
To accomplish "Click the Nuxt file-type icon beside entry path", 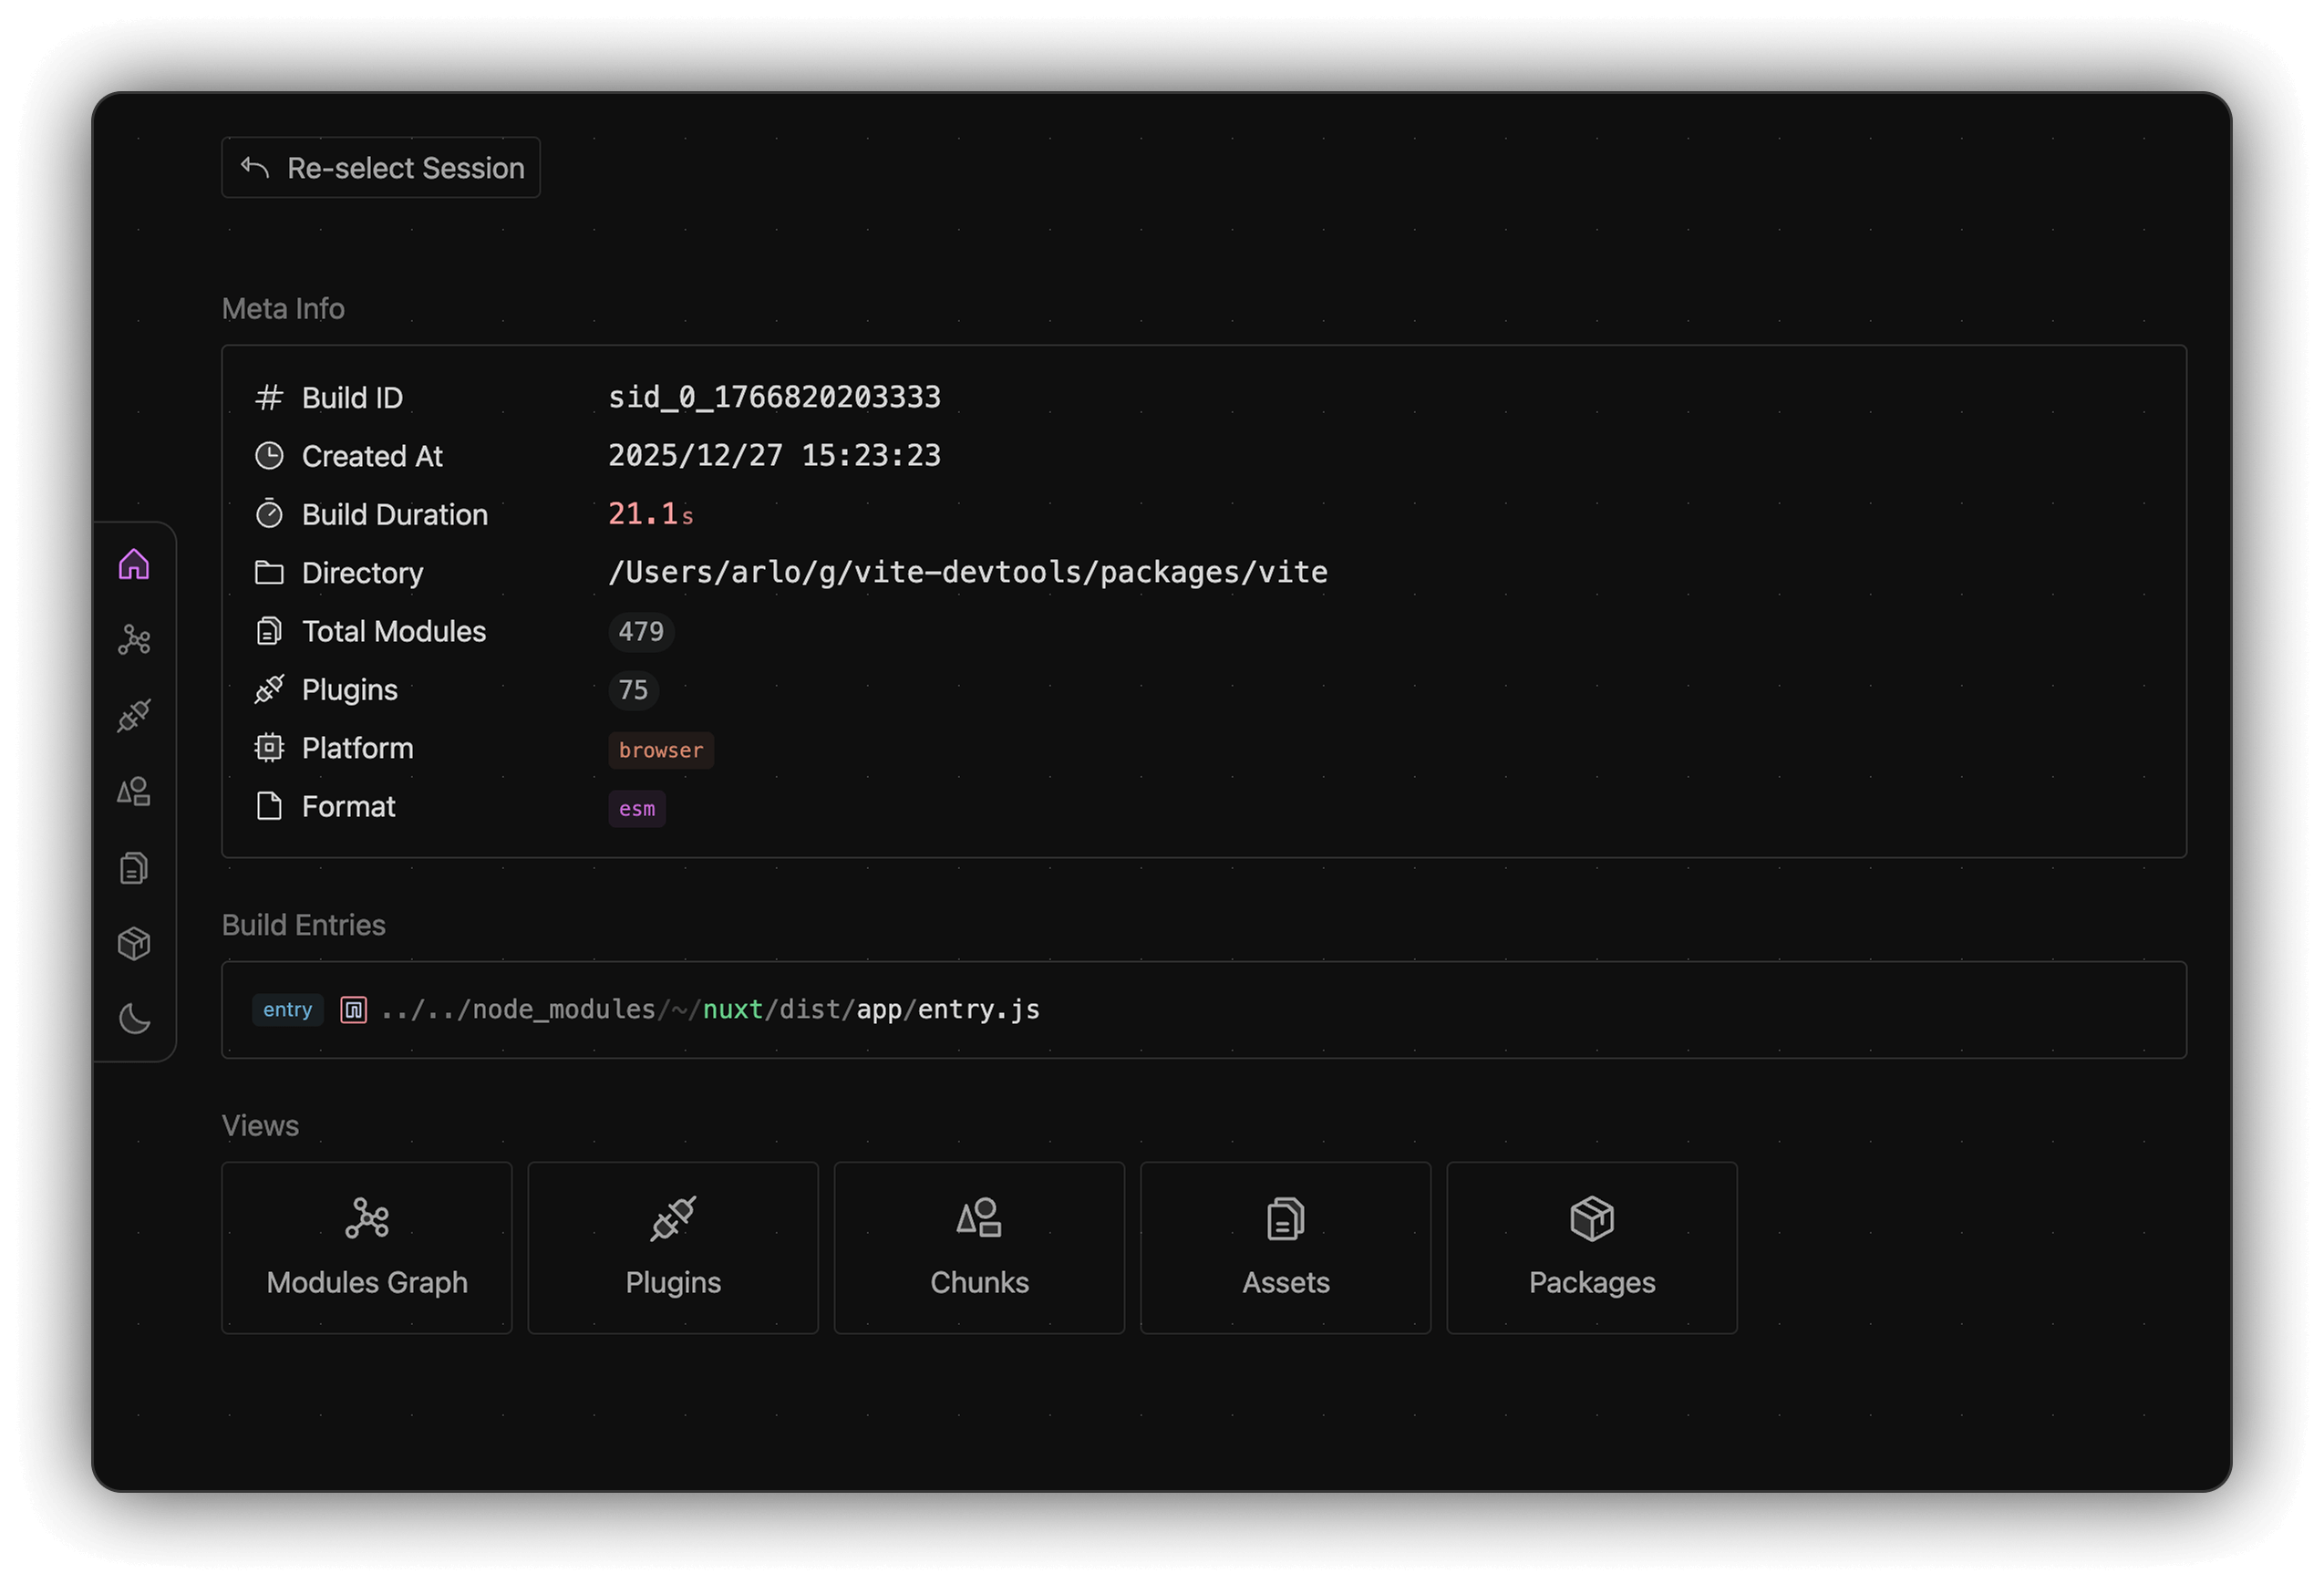I will tap(353, 1010).
